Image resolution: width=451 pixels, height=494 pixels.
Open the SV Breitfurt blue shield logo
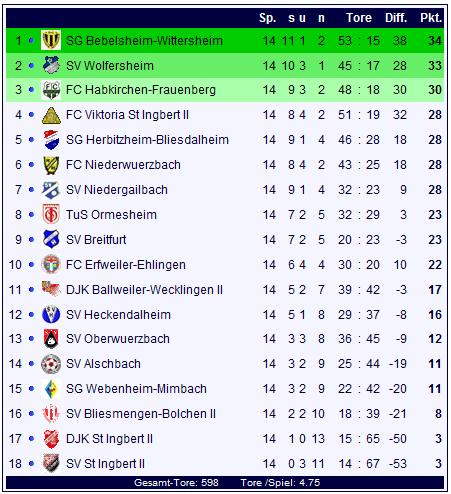coord(51,239)
